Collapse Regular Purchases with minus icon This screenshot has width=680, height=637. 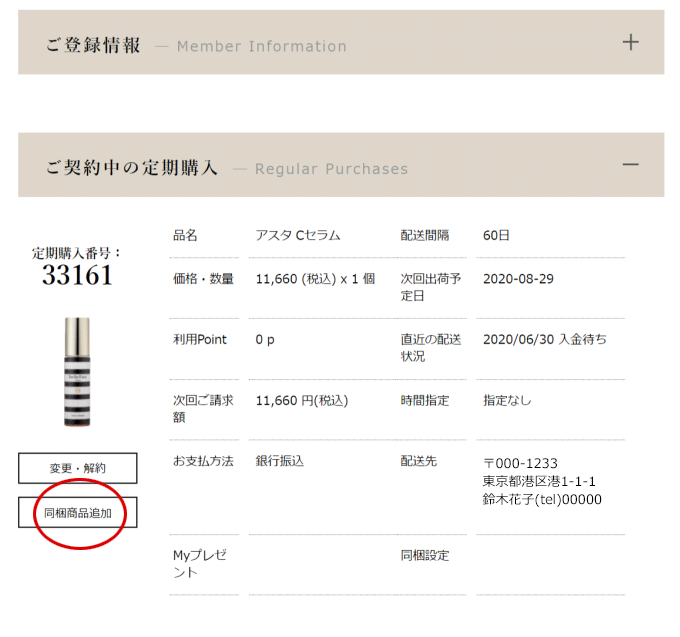coord(630,164)
